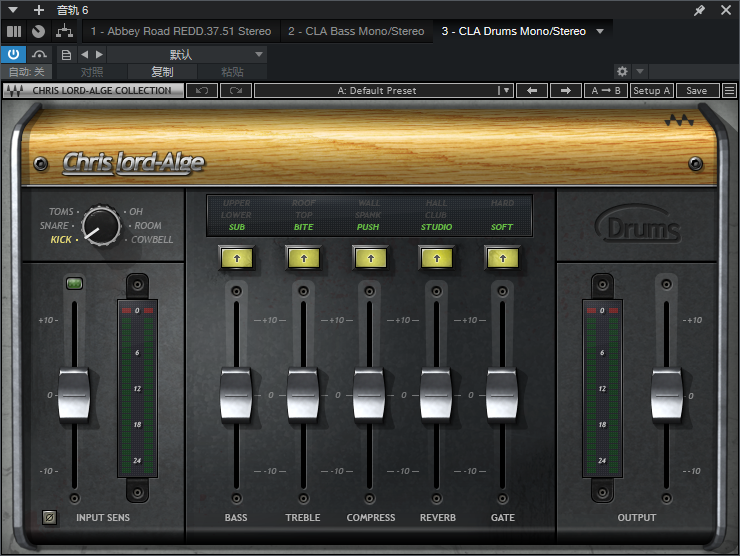Image resolution: width=740 pixels, height=556 pixels.
Task: Click the green input sensitivity LED
Action: tap(75, 284)
